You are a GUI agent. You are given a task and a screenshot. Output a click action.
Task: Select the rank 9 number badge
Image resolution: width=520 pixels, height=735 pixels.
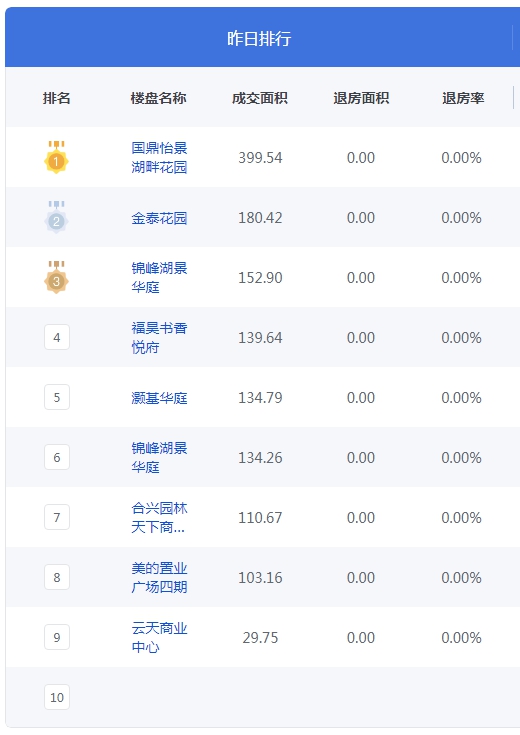57,637
